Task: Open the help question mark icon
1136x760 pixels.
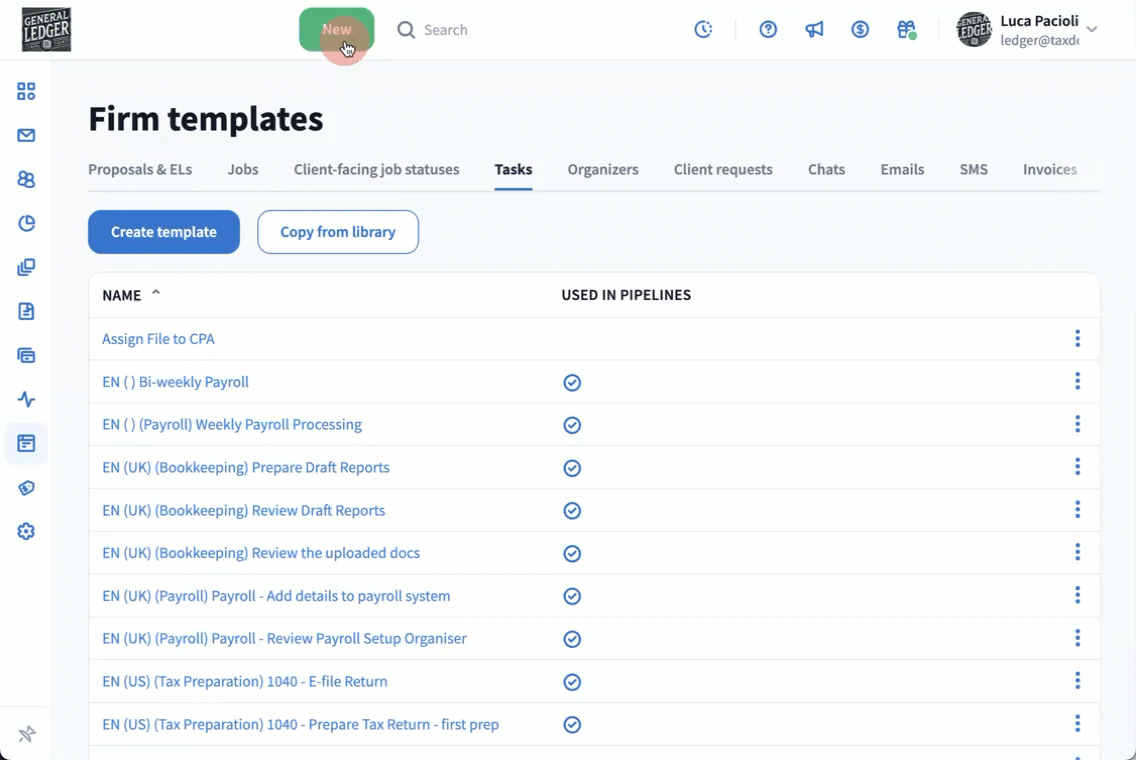Action: click(x=768, y=30)
